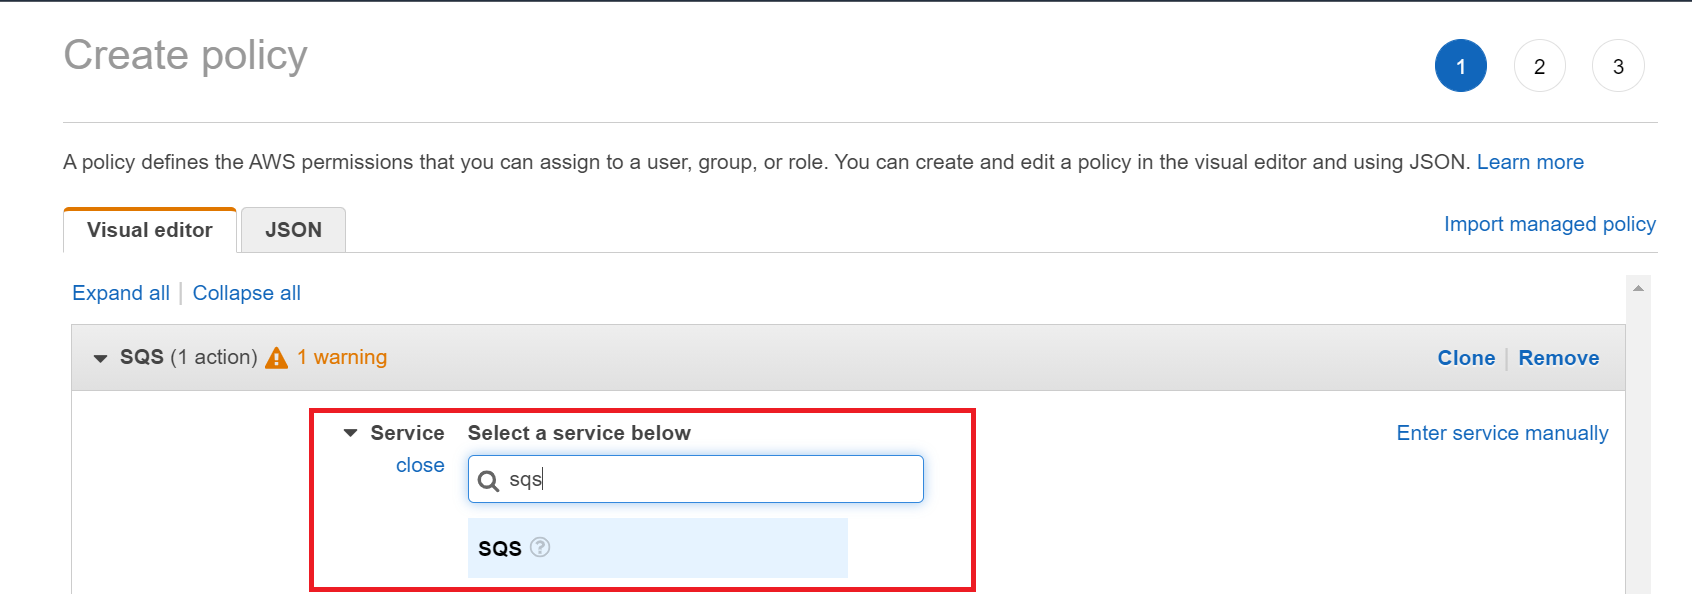Click the magnifier icon in the search box
Viewport: 1692px width, 594px height.
488,481
